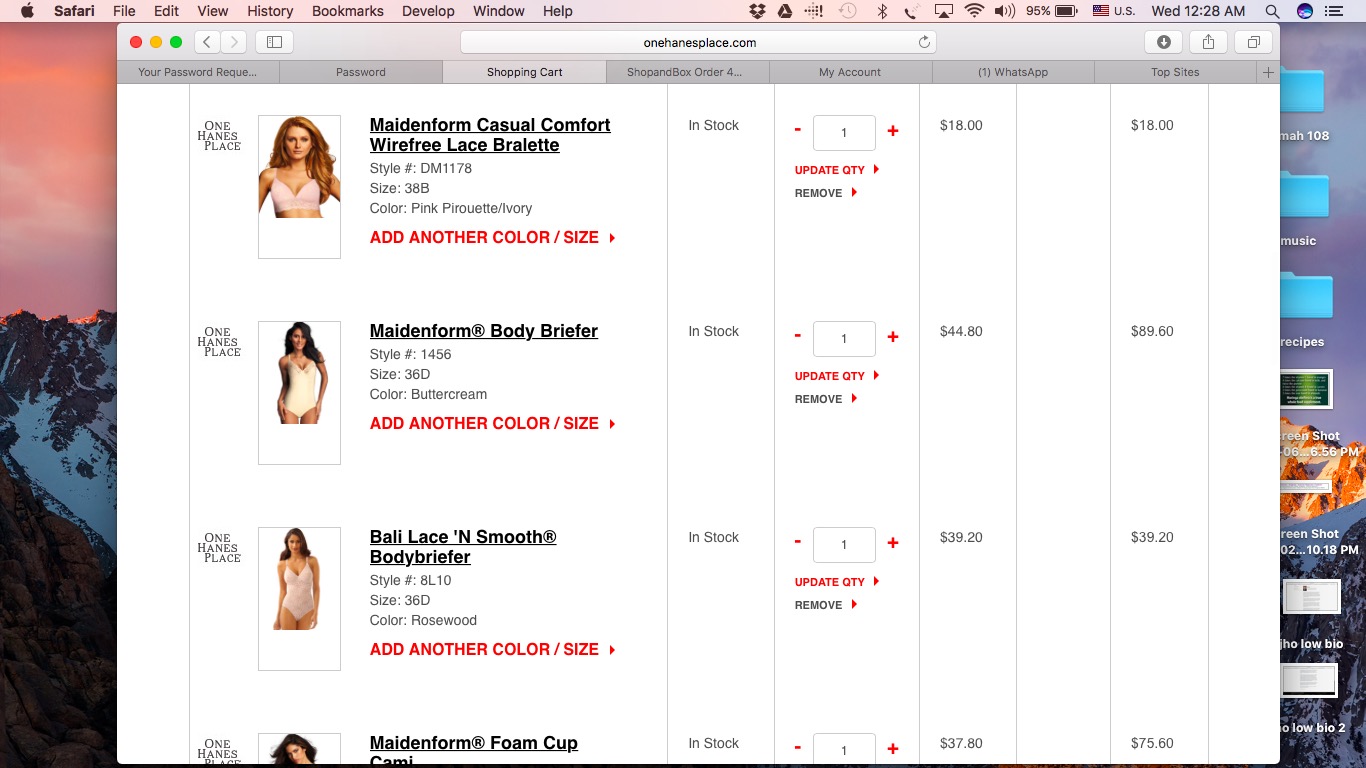
Task: Switch to the WhatsApp tab
Action: [x=1013, y=72]
